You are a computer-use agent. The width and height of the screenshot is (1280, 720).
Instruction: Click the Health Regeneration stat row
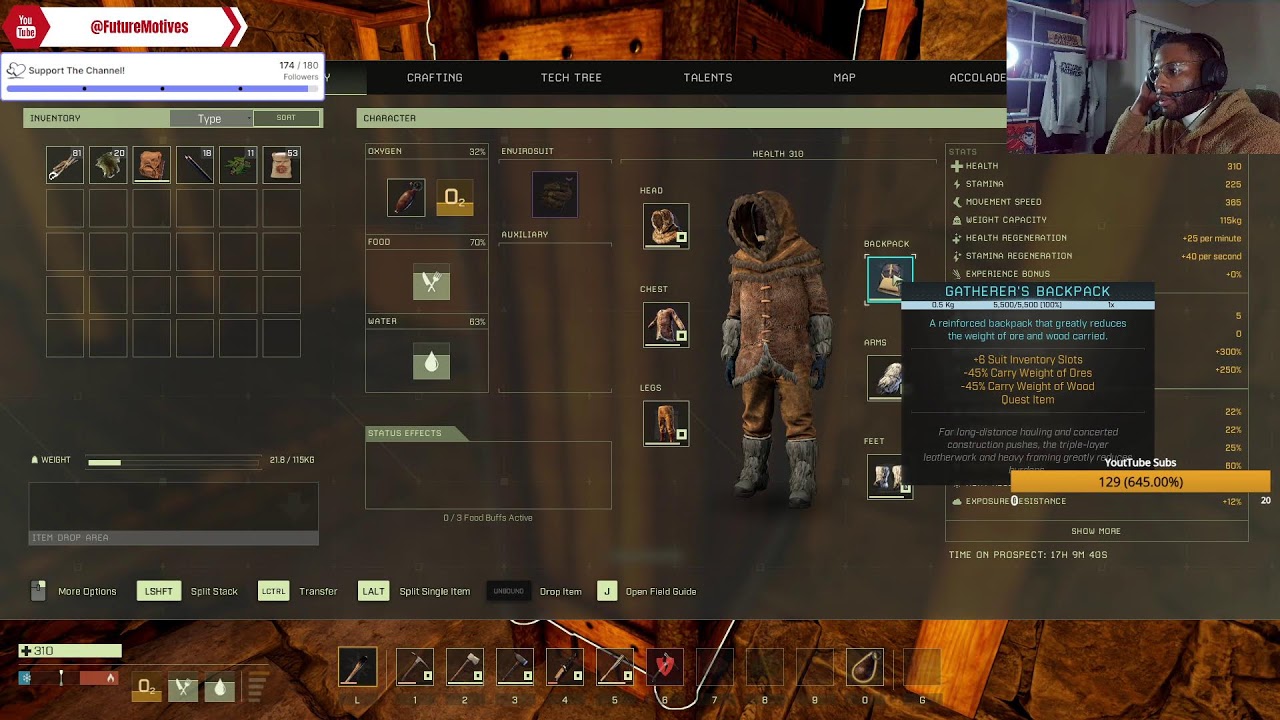tap(1097, 238)
